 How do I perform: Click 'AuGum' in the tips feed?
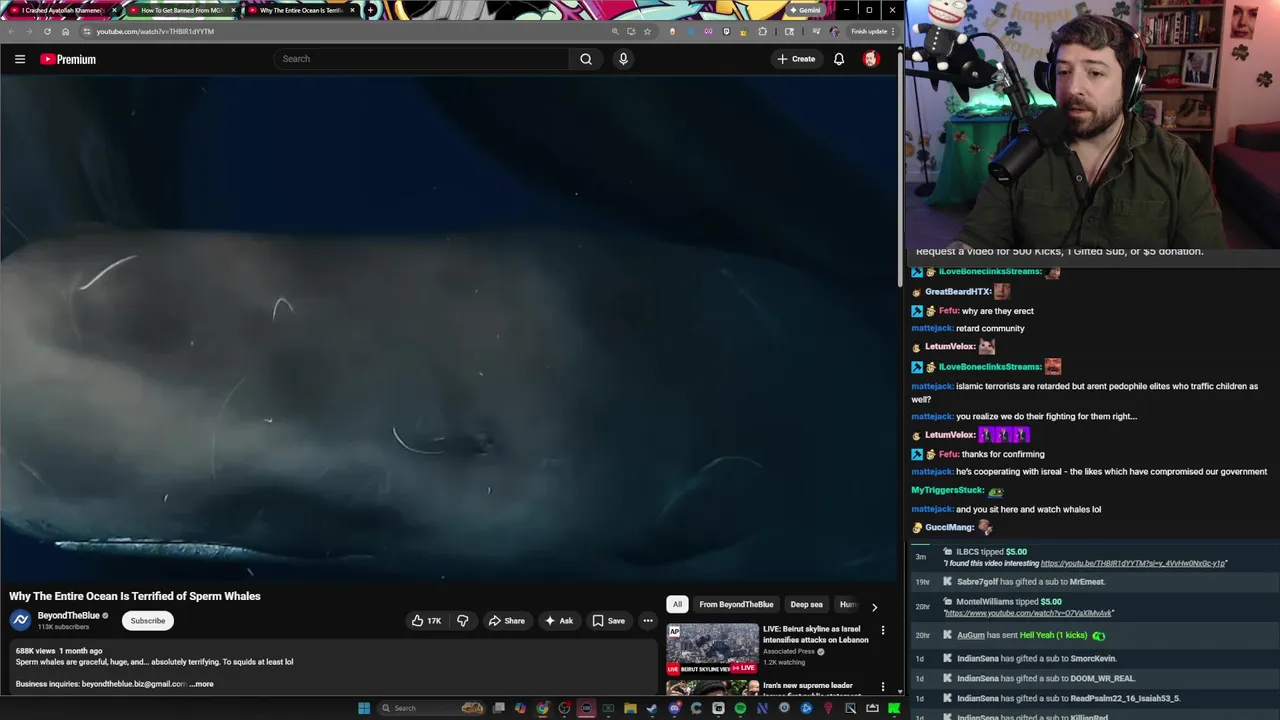tap(970, 635)
